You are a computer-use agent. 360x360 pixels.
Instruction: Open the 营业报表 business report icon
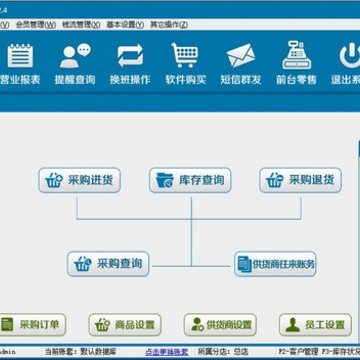20,63
